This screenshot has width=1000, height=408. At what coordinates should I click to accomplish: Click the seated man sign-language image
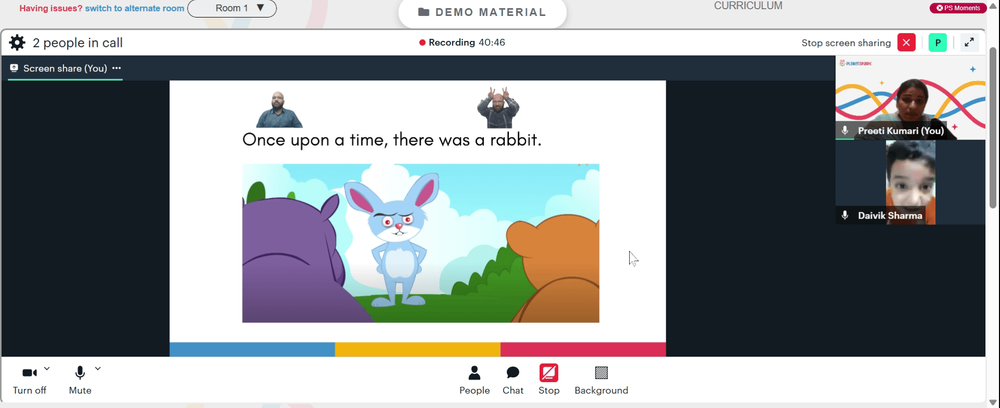pyautogui.click(x=279, y=109)
